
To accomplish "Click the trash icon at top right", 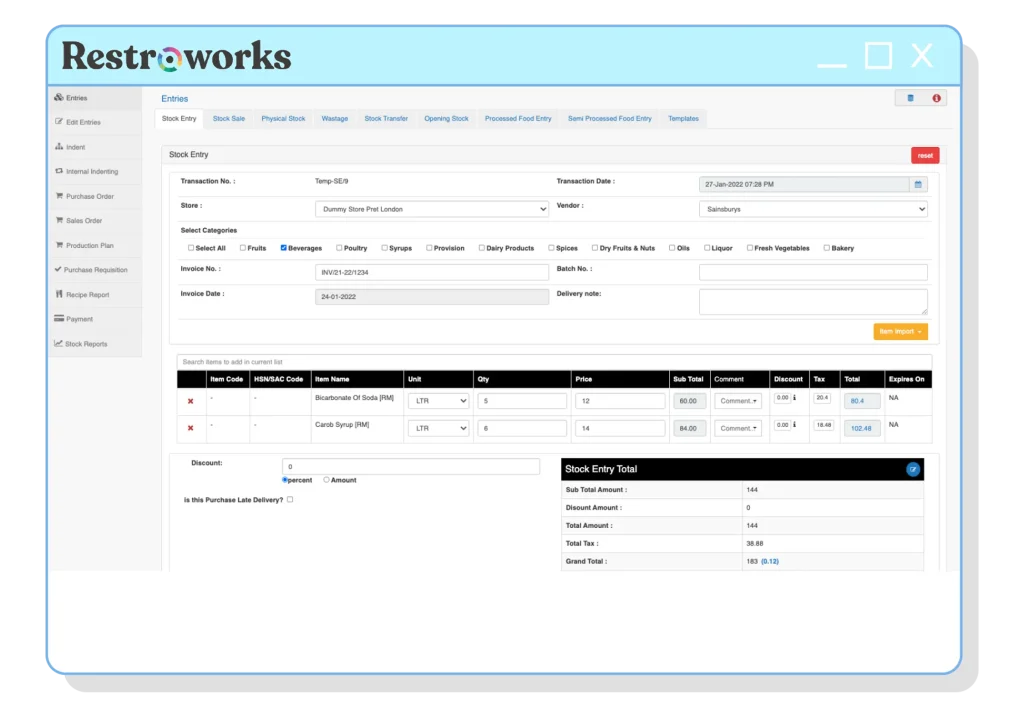I will coord(909,98).
